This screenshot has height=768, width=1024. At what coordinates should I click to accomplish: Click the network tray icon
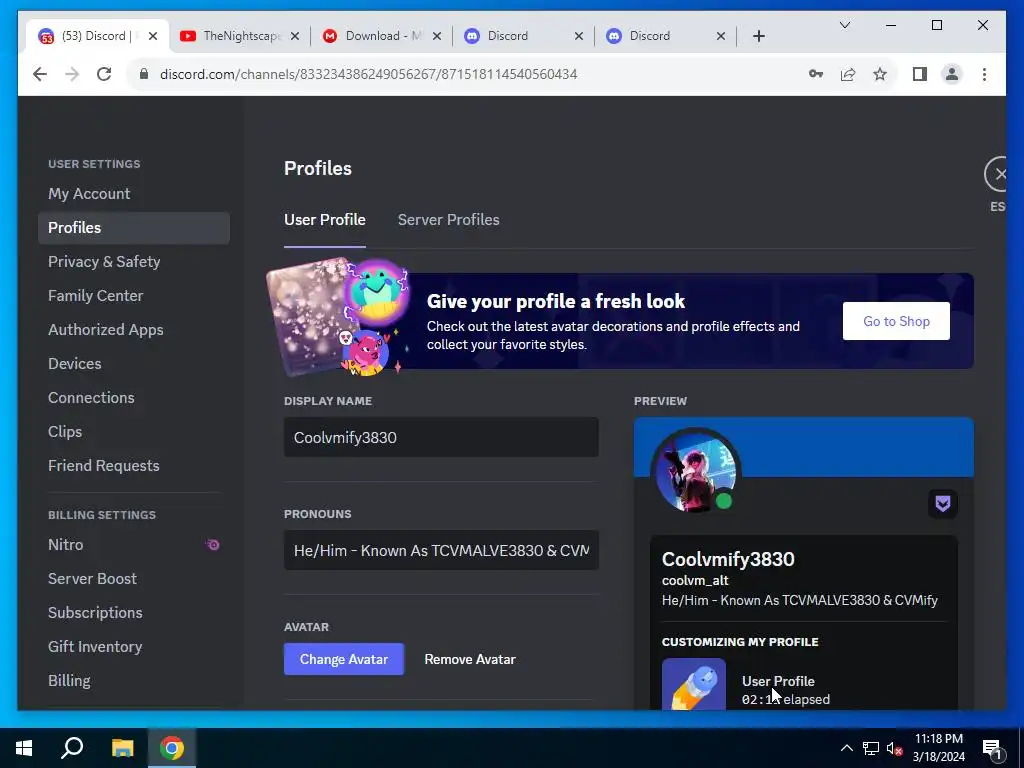[x=871, y=748]
